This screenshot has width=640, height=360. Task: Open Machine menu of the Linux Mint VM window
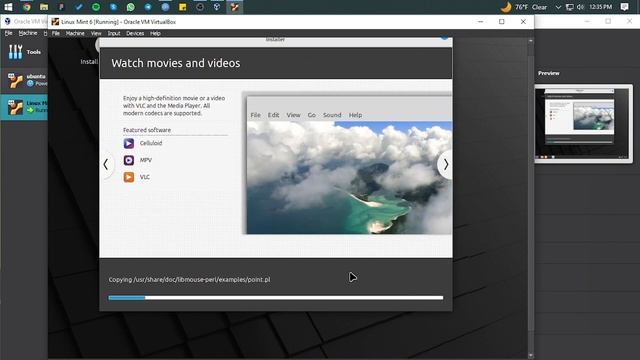coord(75,33)
